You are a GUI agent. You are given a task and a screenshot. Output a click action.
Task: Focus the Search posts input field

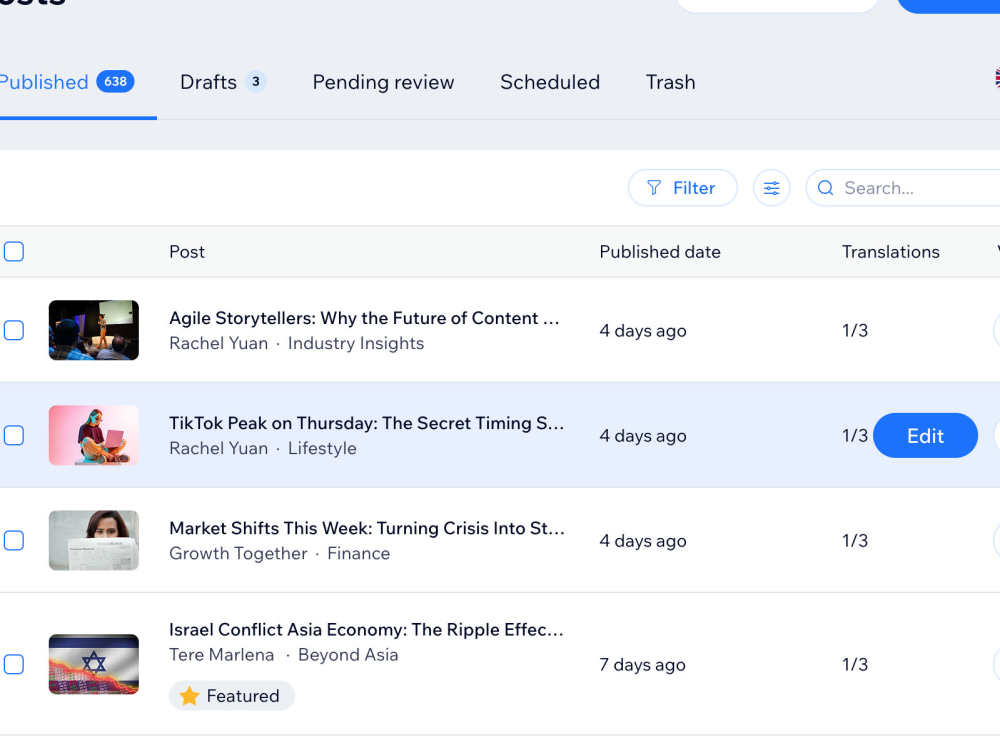coord(906,188)
